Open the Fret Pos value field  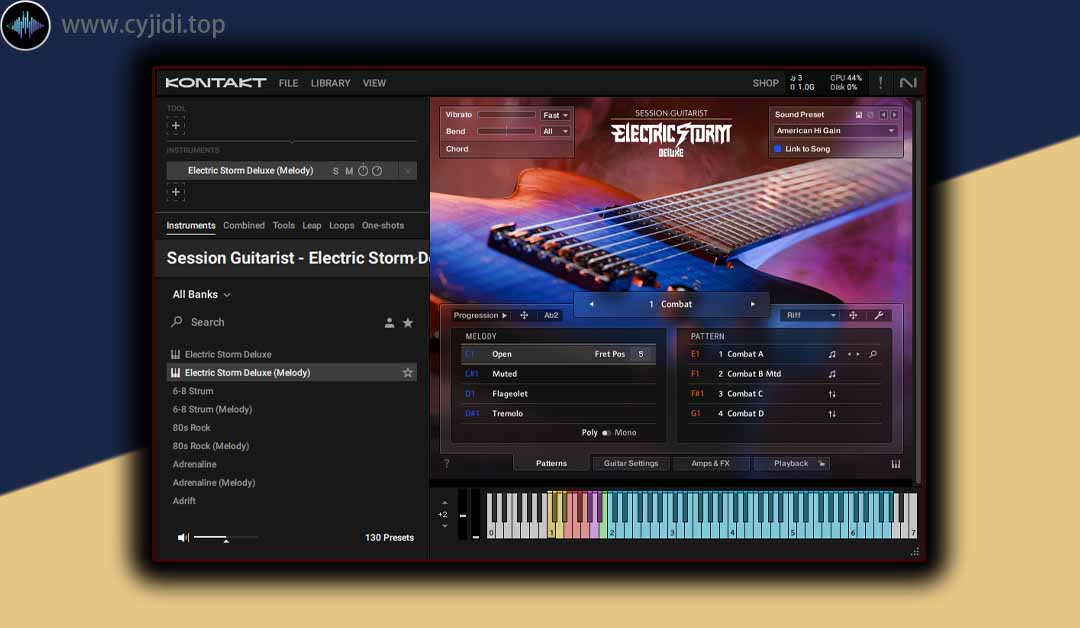tap(641, 354)
